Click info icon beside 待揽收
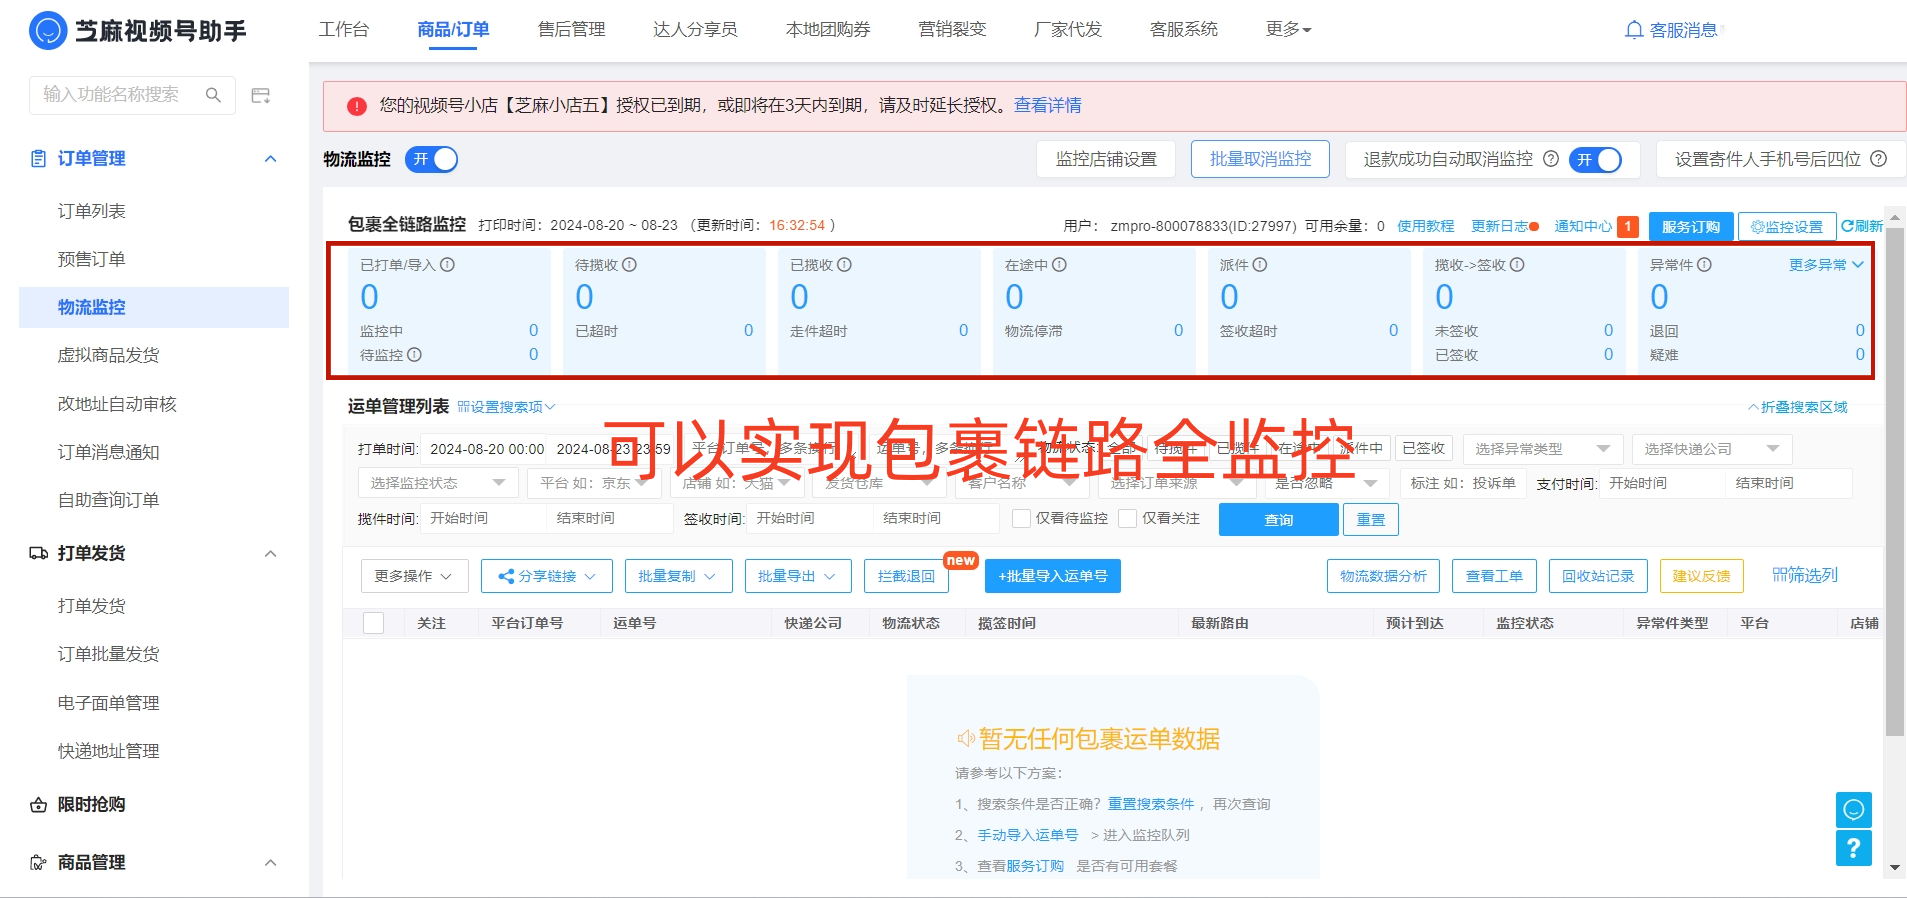 coord(629,265)
